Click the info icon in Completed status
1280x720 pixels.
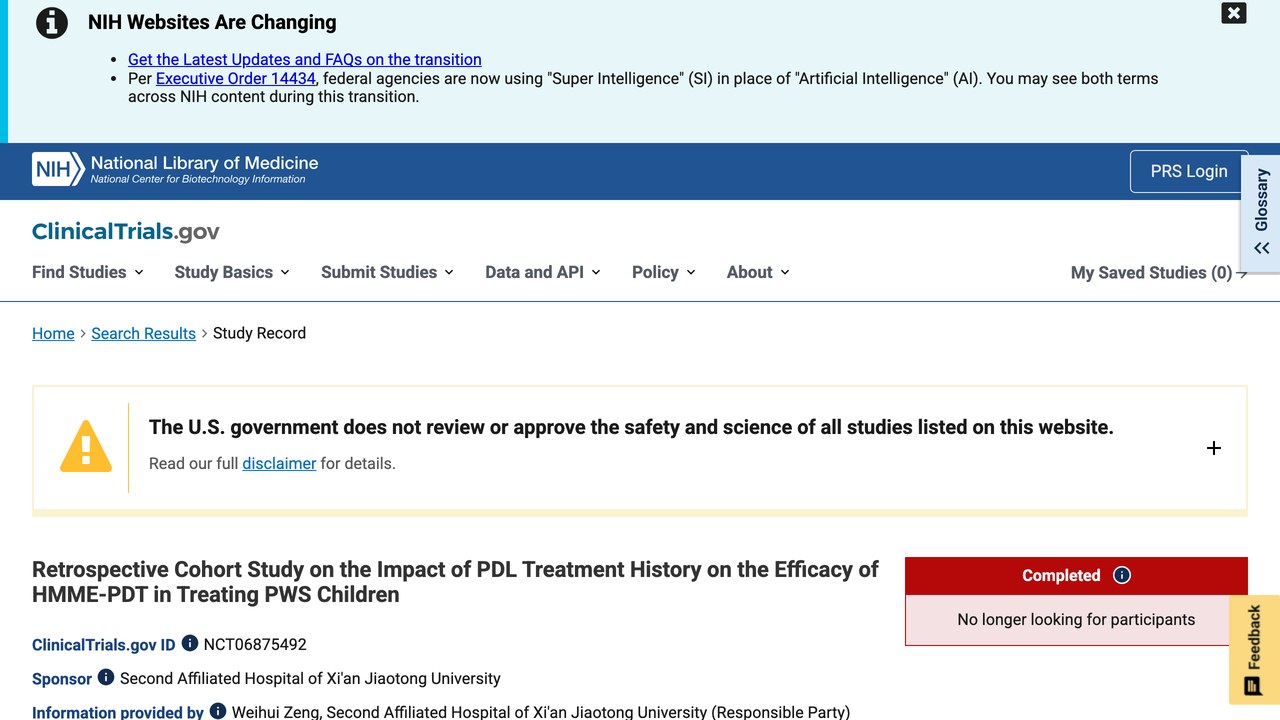(x=1122, y=575)
